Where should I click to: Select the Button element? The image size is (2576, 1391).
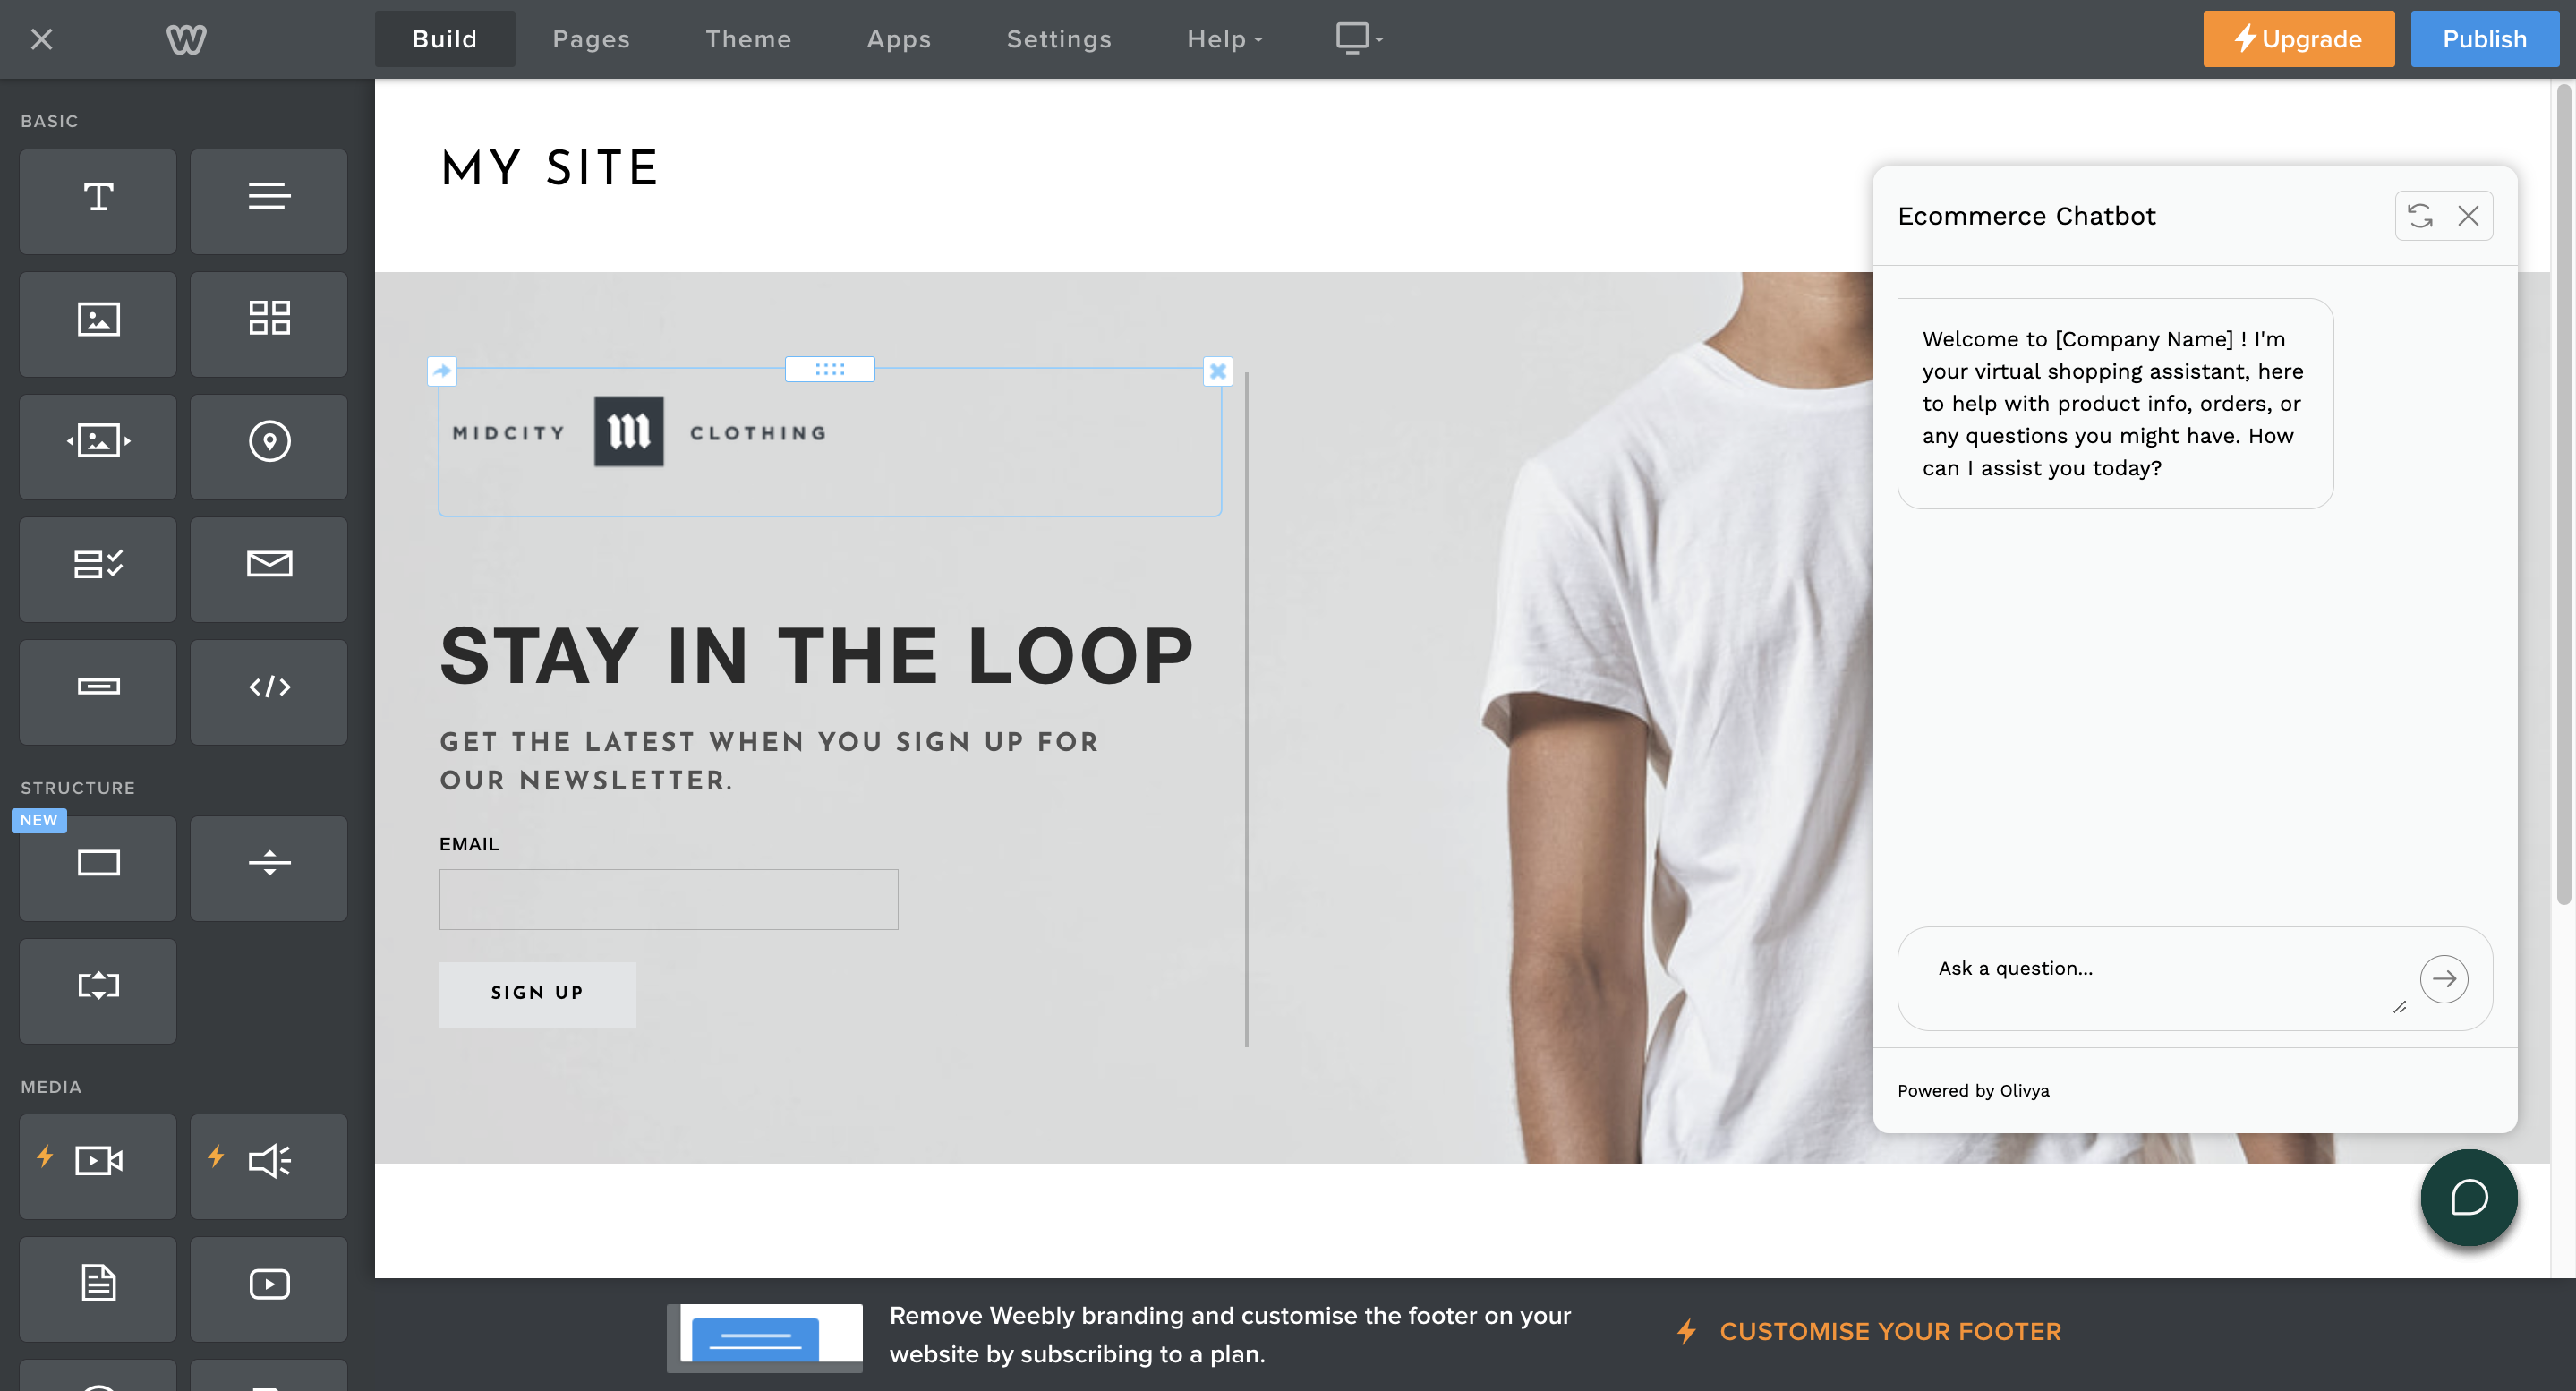pyautogui.click(x=98, y=692)
